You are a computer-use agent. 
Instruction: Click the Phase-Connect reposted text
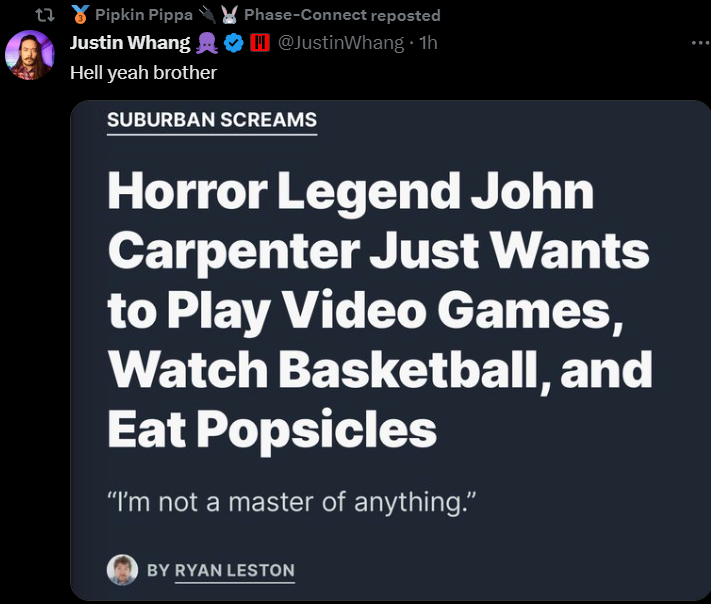tap(342, 15)
